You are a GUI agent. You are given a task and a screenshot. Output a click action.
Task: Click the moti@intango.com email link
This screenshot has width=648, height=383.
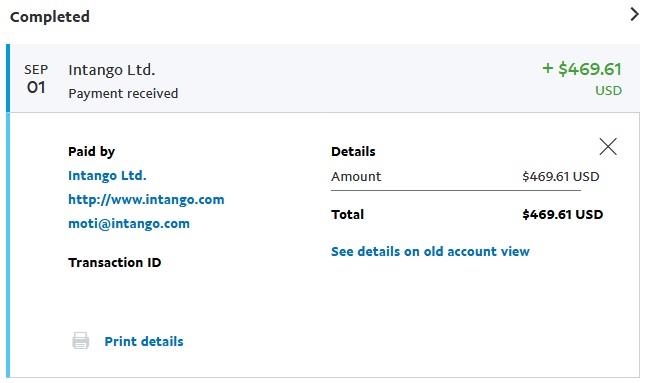click(x=129, y=224)
